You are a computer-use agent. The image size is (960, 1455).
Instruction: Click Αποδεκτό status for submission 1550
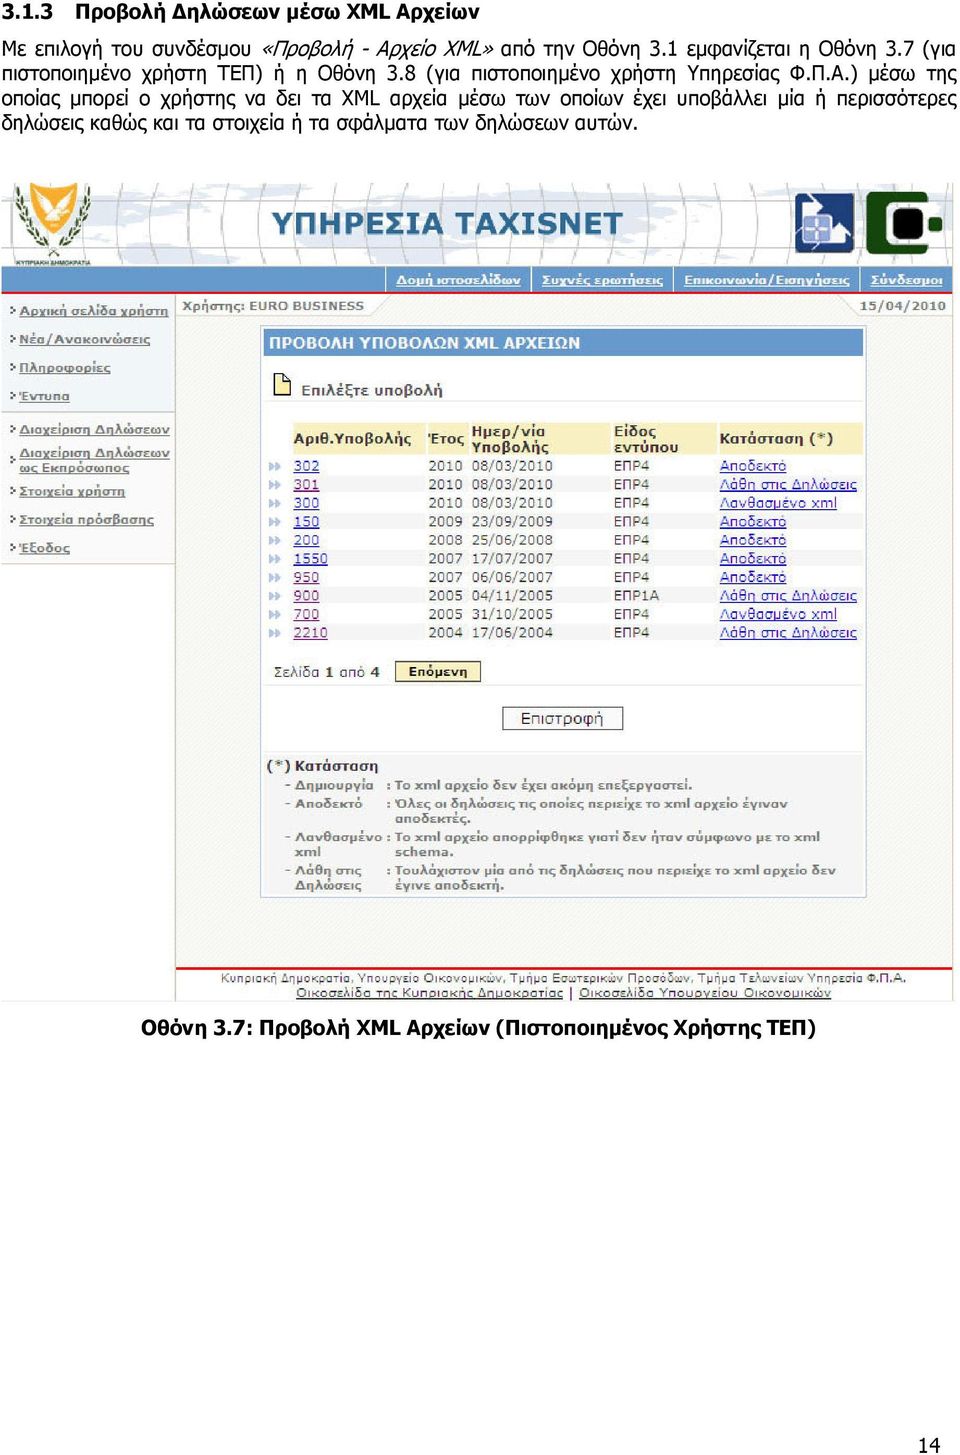click(x=753, y=559)
